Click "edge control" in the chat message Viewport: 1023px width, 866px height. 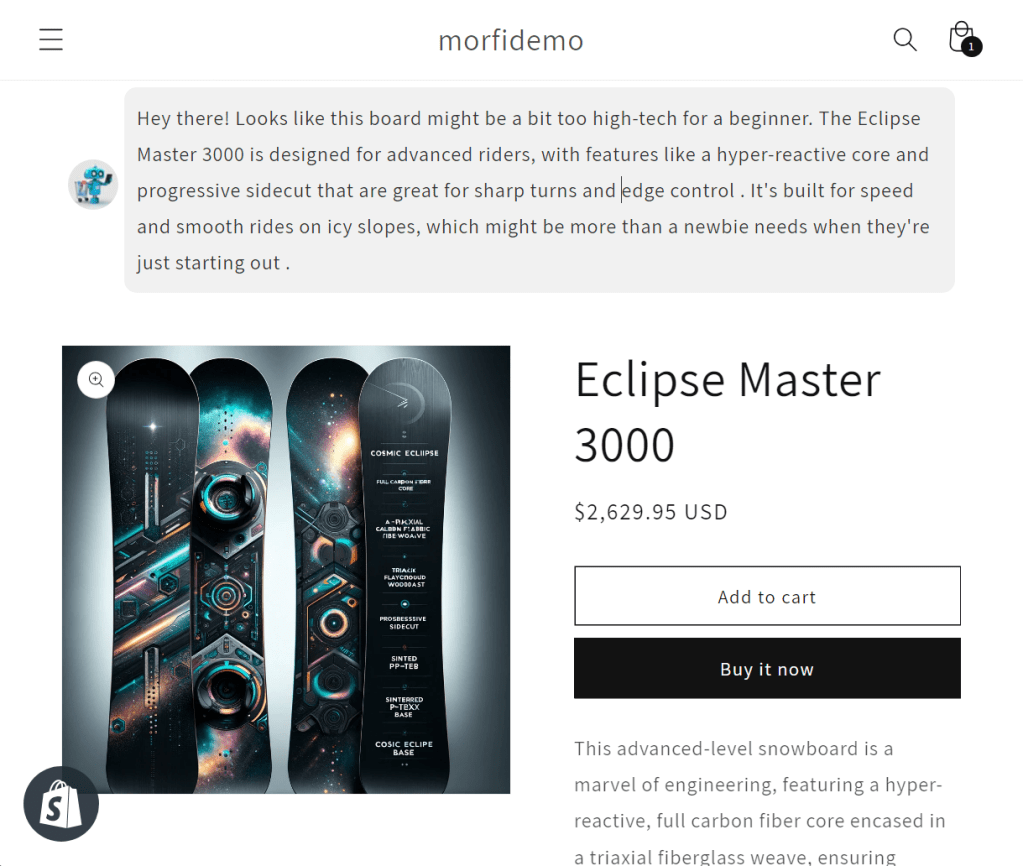coord(679,191)
